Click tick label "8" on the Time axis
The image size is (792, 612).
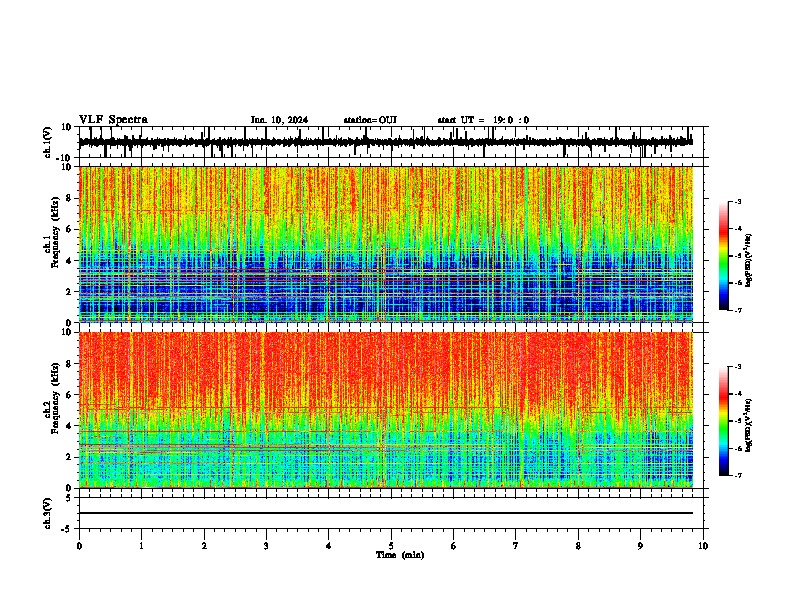pos(578,546)
